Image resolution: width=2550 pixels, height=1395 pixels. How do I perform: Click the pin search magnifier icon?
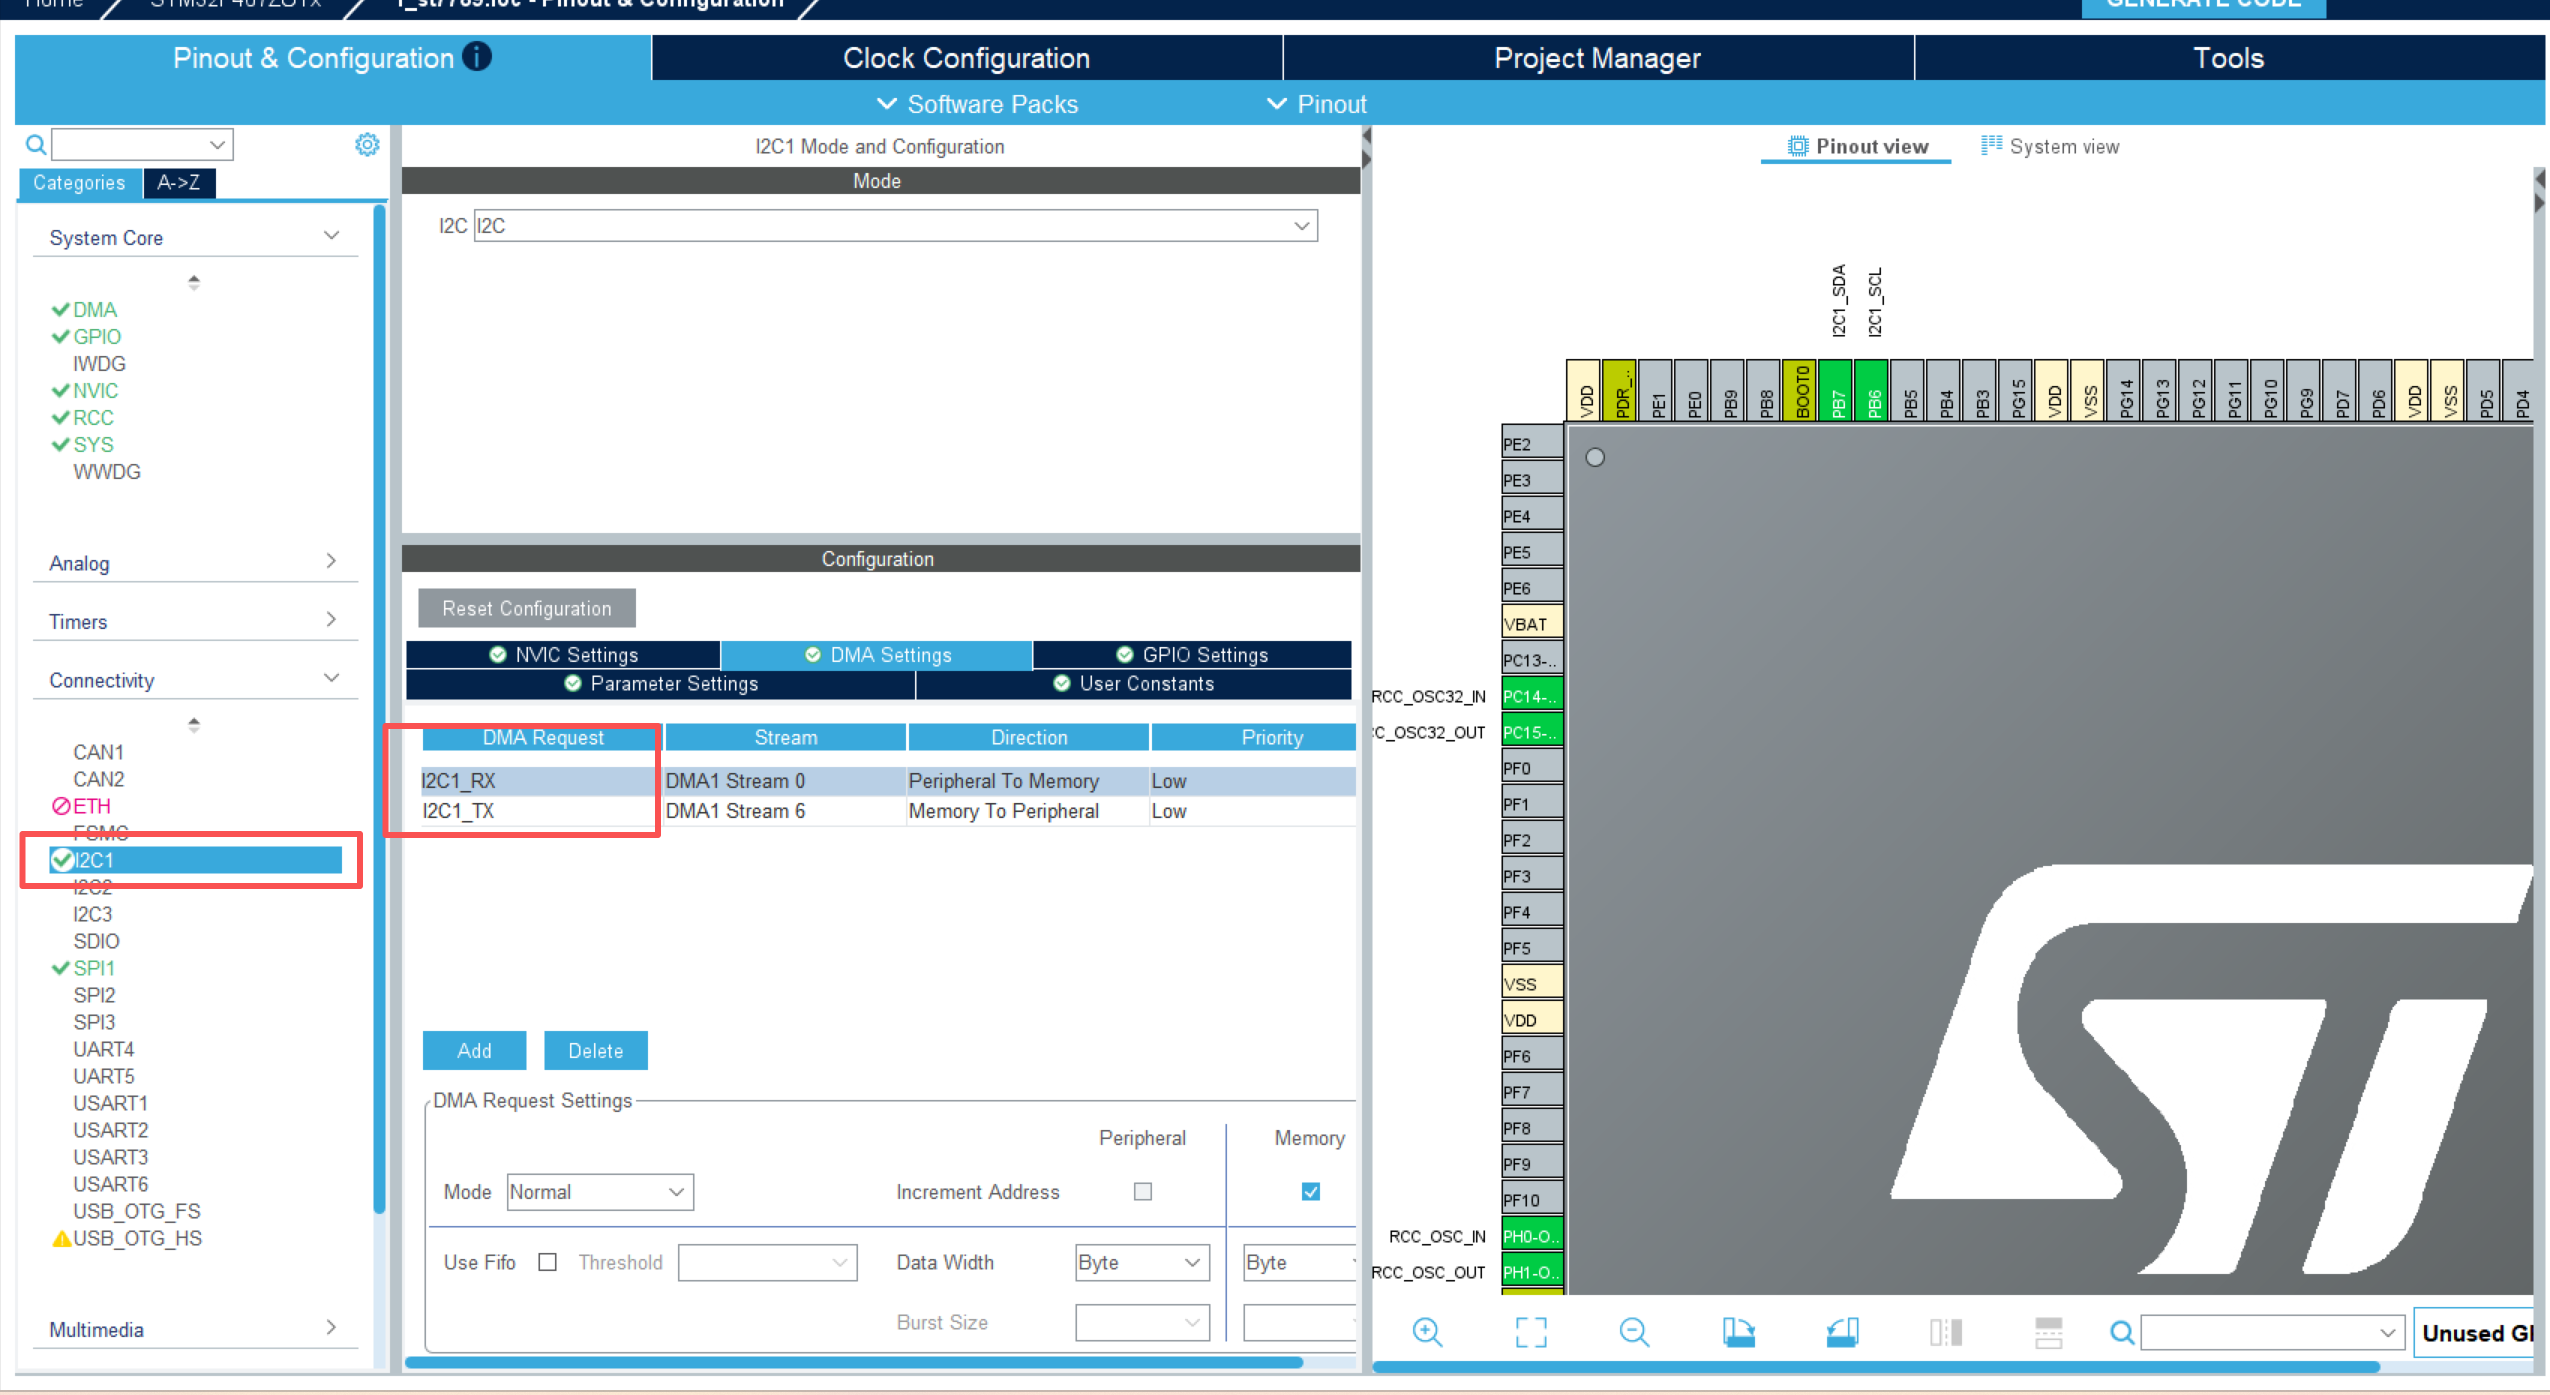coord(2122,1332)
